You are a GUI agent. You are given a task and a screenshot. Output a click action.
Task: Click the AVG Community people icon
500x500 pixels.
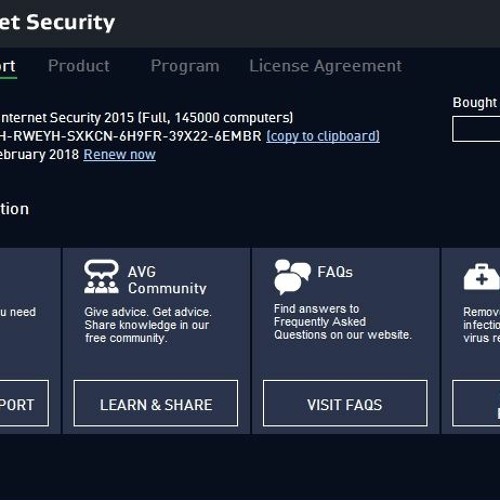pos(101,277)
